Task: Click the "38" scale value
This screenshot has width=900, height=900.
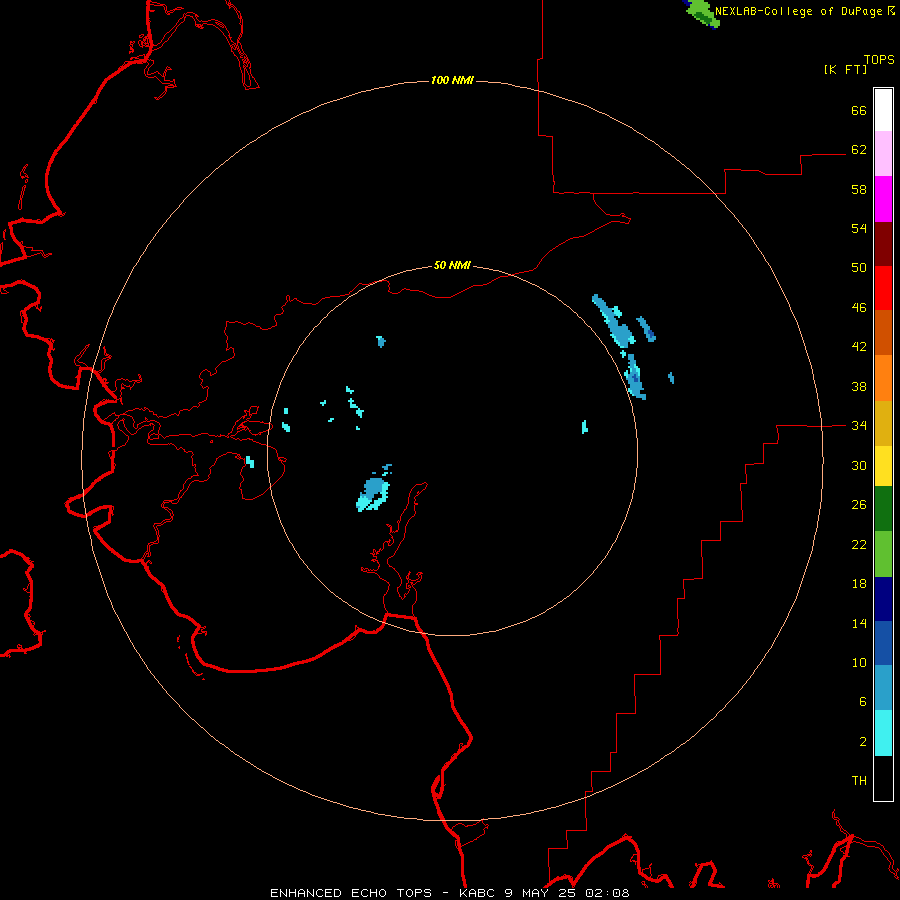Action: coord(859,386)
